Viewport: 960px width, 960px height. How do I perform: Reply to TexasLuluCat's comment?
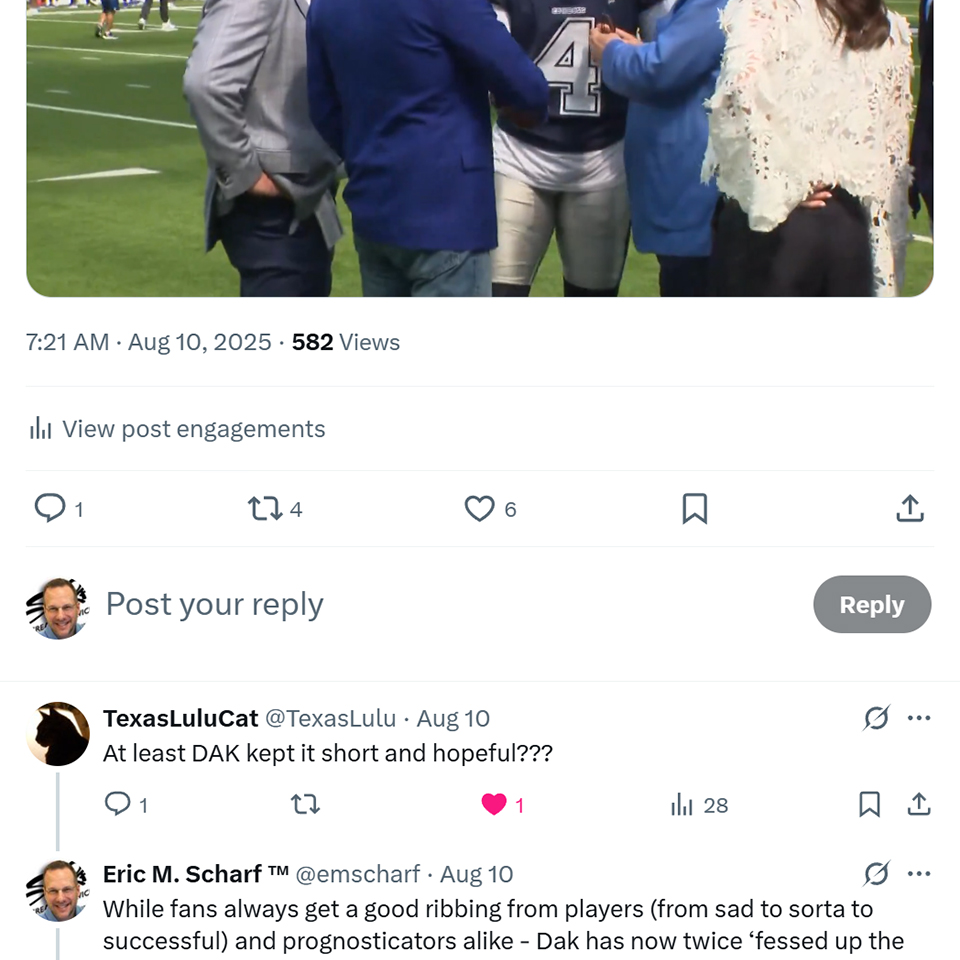(118, 804)
